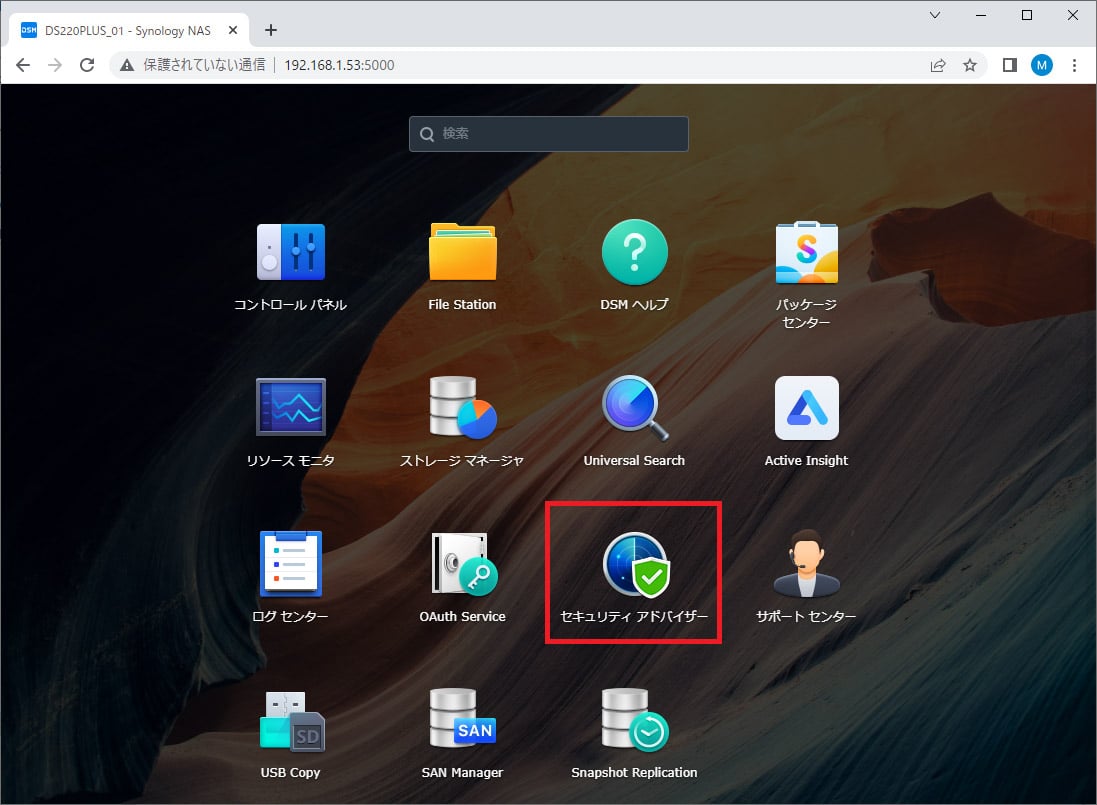Launch USB Copy app

[x=290, y=721]
